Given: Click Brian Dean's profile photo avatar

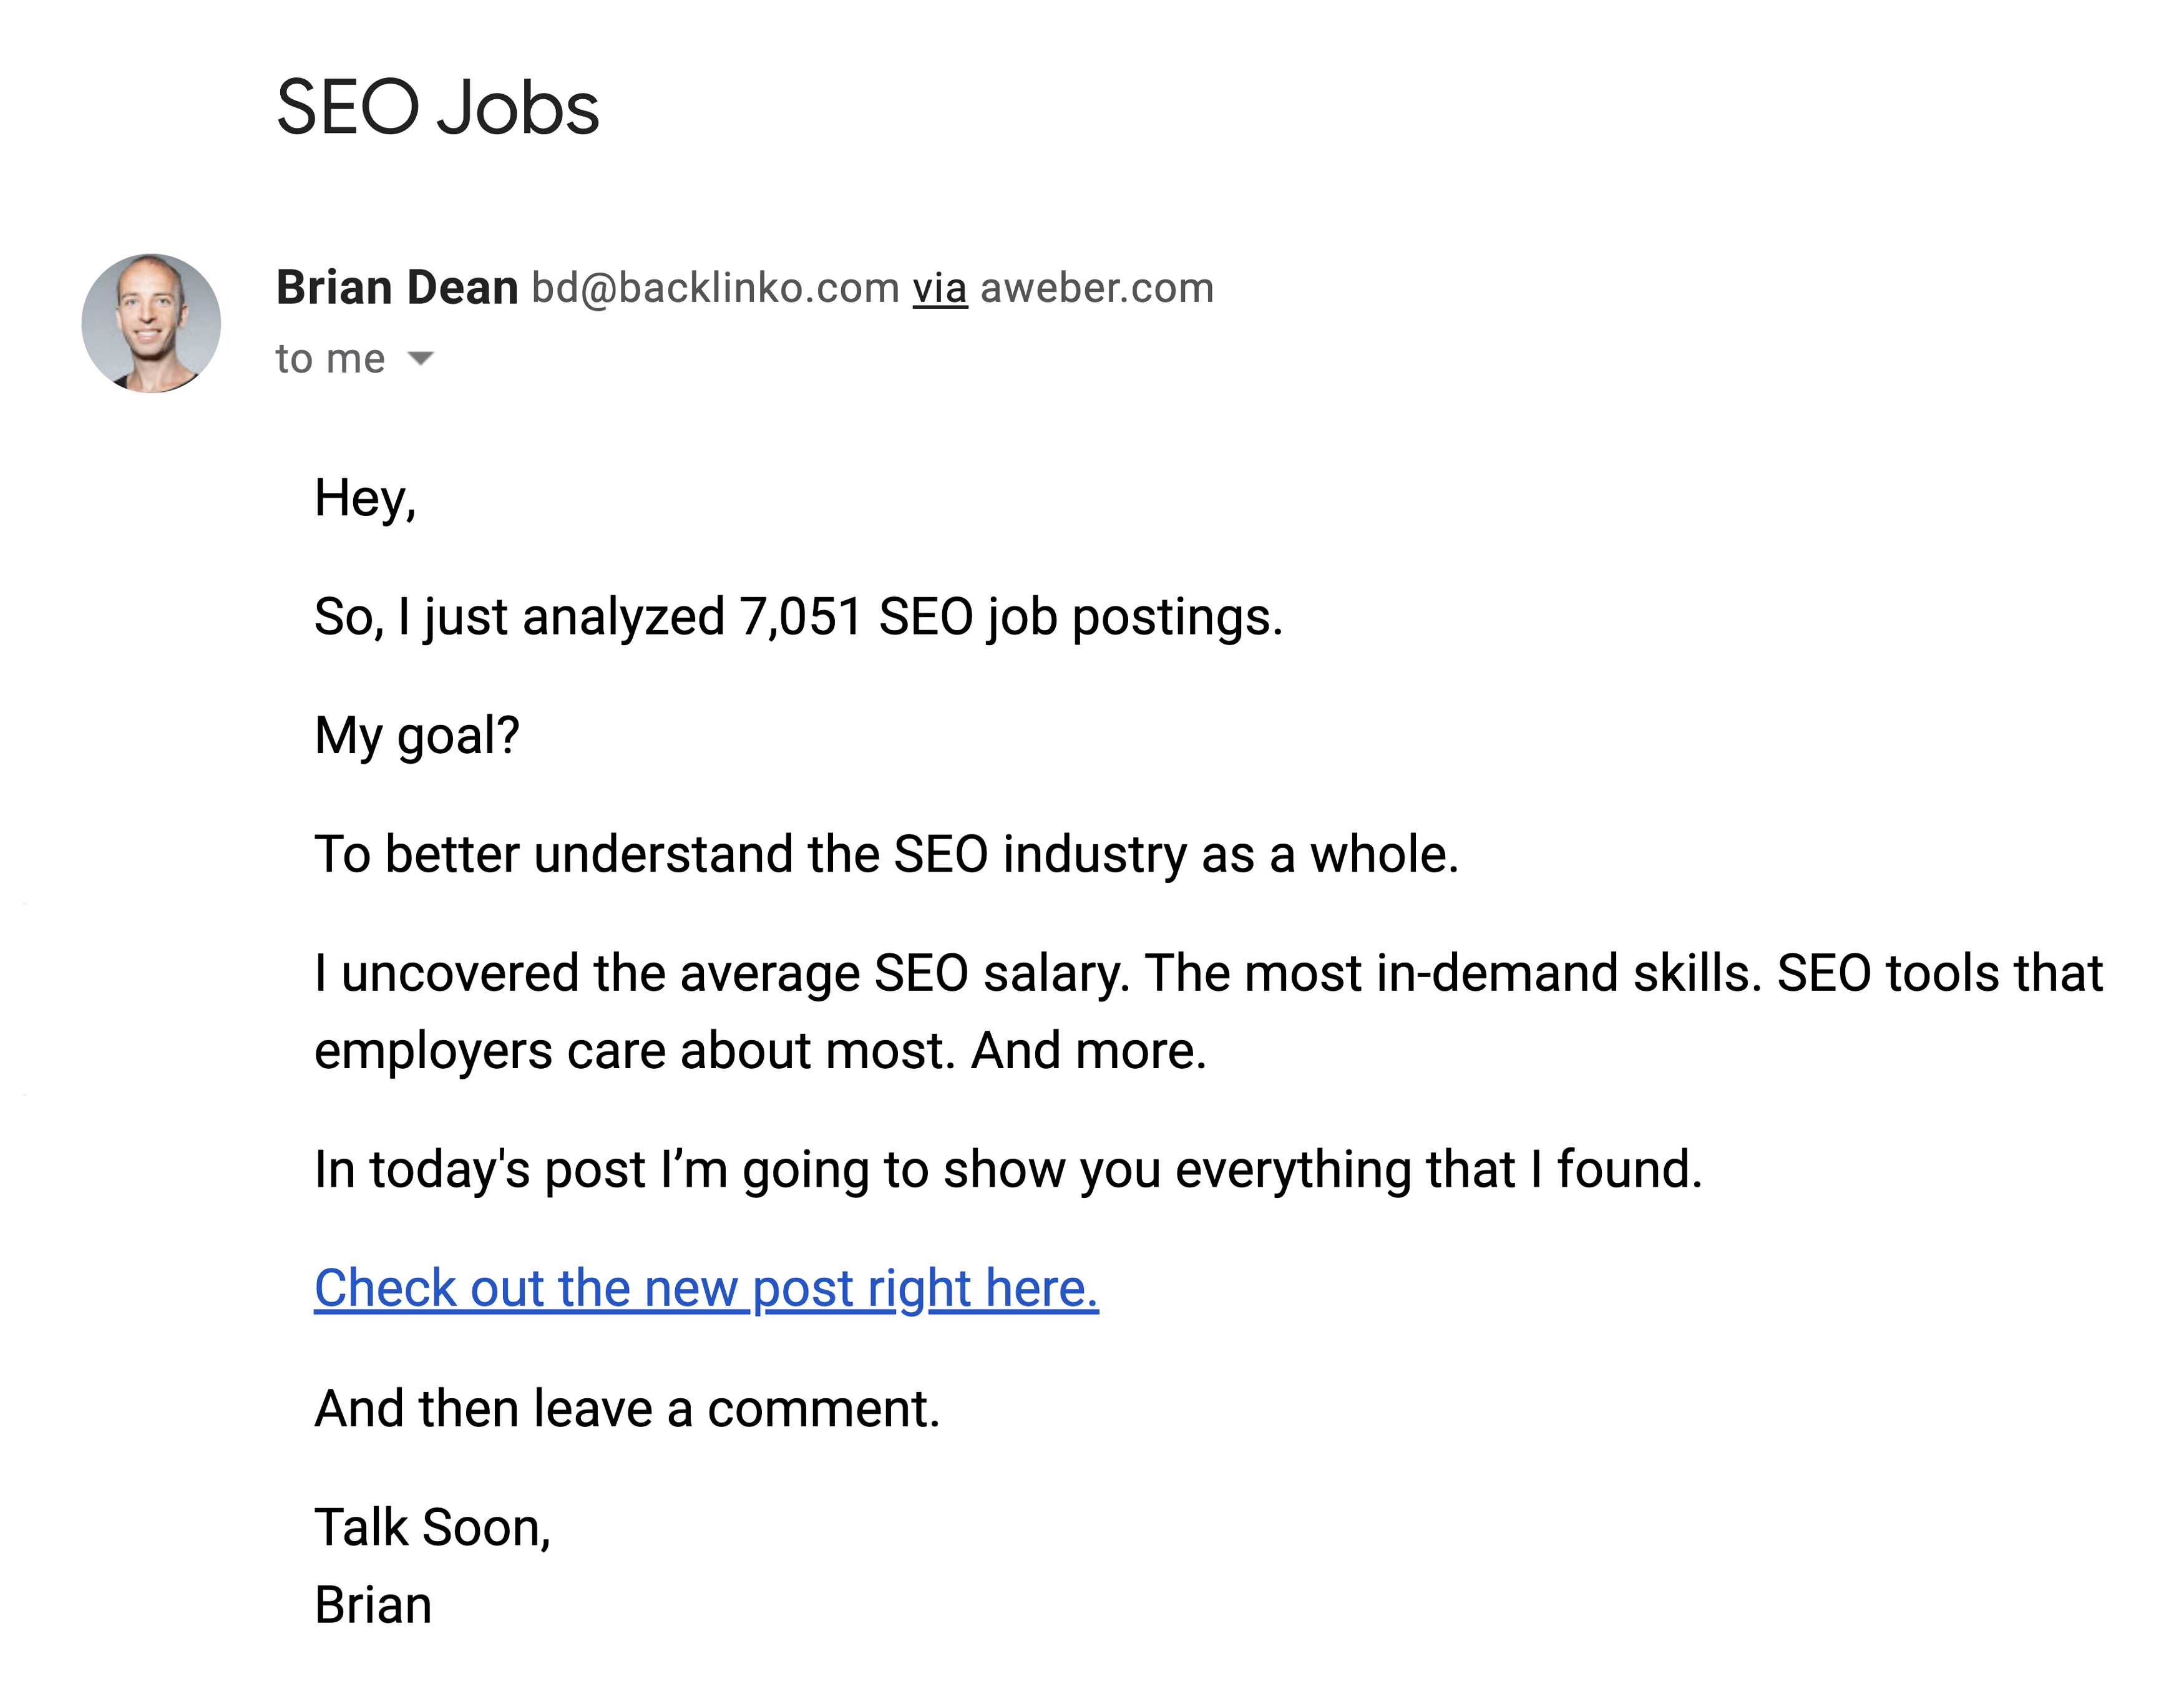Looking at the screenshot, I should click(151, 323).
